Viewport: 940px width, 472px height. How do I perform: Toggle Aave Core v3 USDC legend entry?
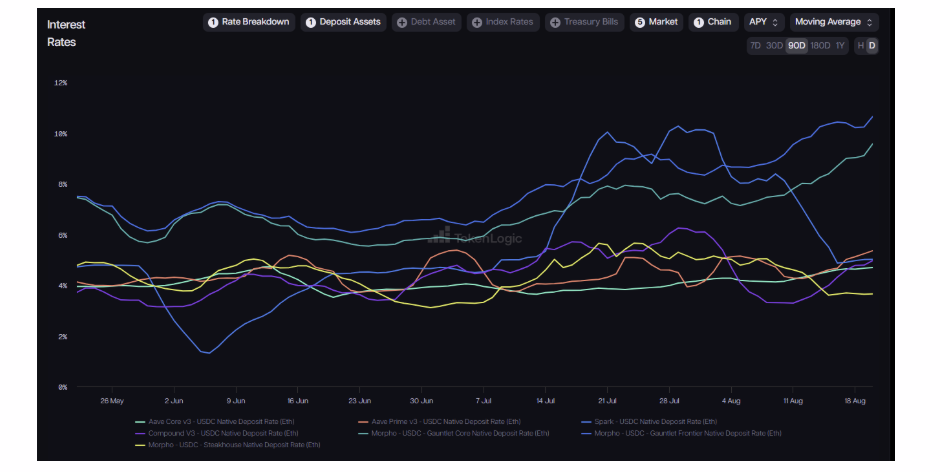pyautogui.click(x=215, y=422)
